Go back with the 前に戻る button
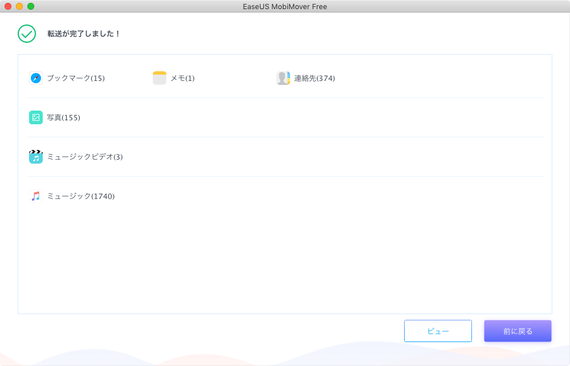 point(518,331)
